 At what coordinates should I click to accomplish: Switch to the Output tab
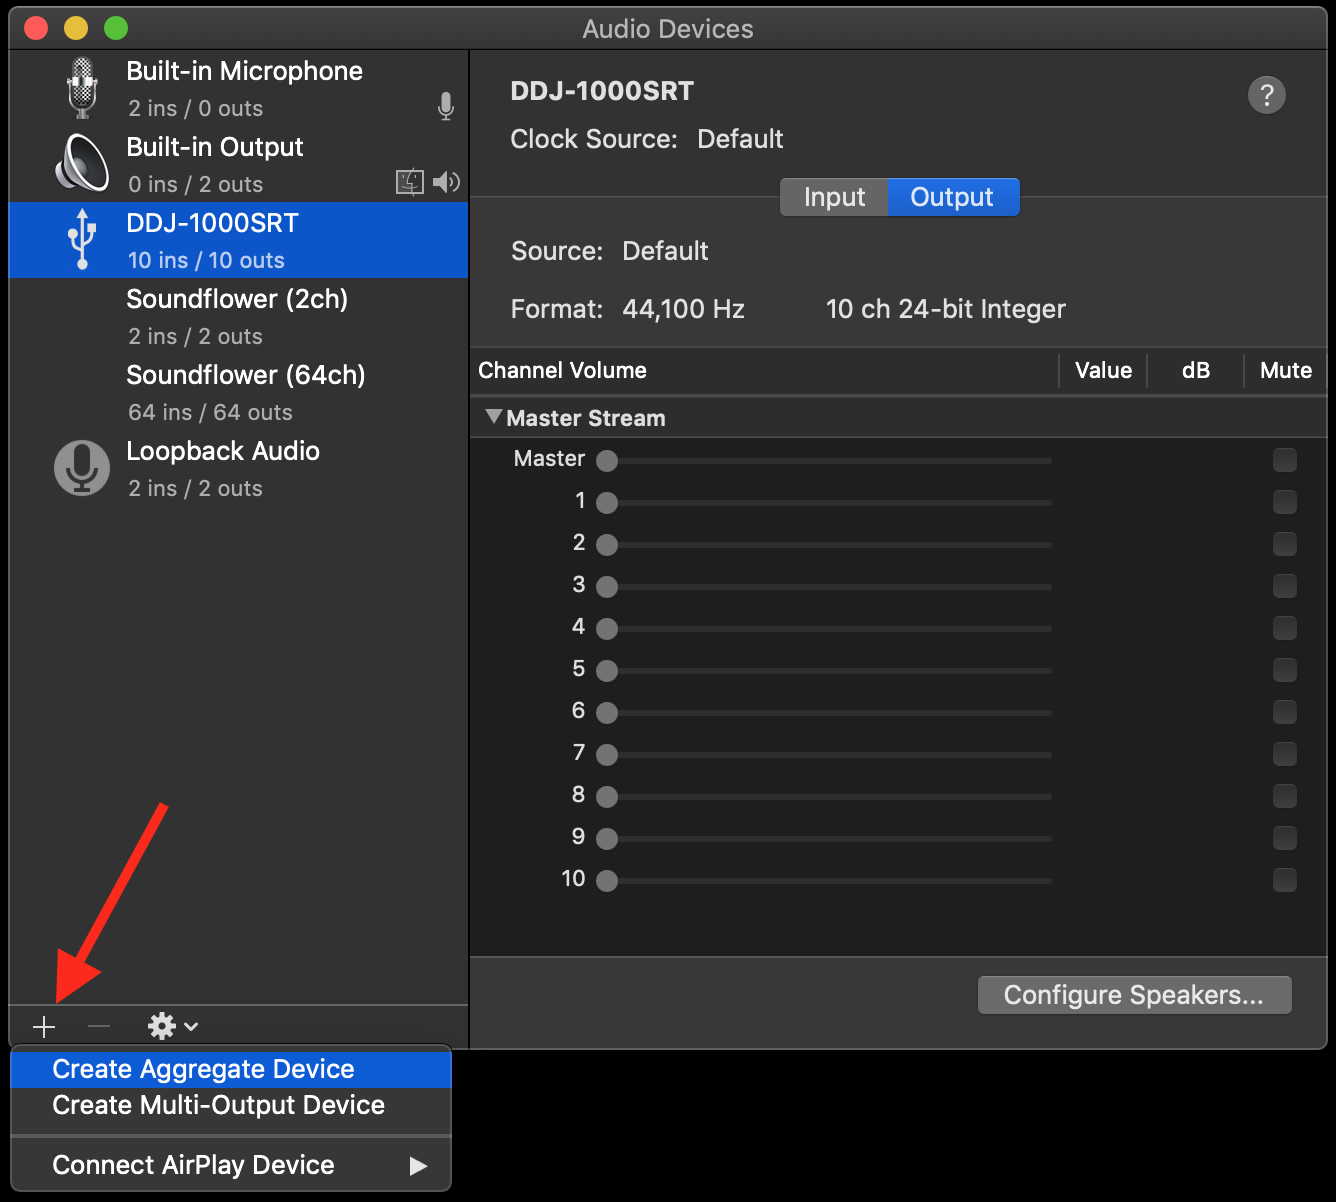pos(953,197)
